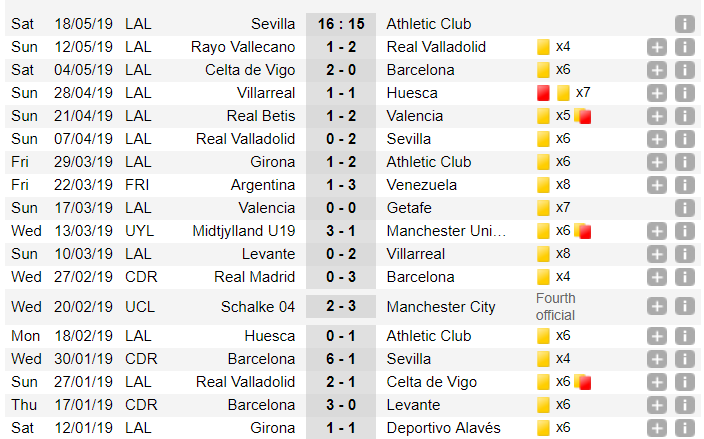704x439 pixels.
Task: View info icon for Valencia vs Getafe
Action: coord(684,208)
